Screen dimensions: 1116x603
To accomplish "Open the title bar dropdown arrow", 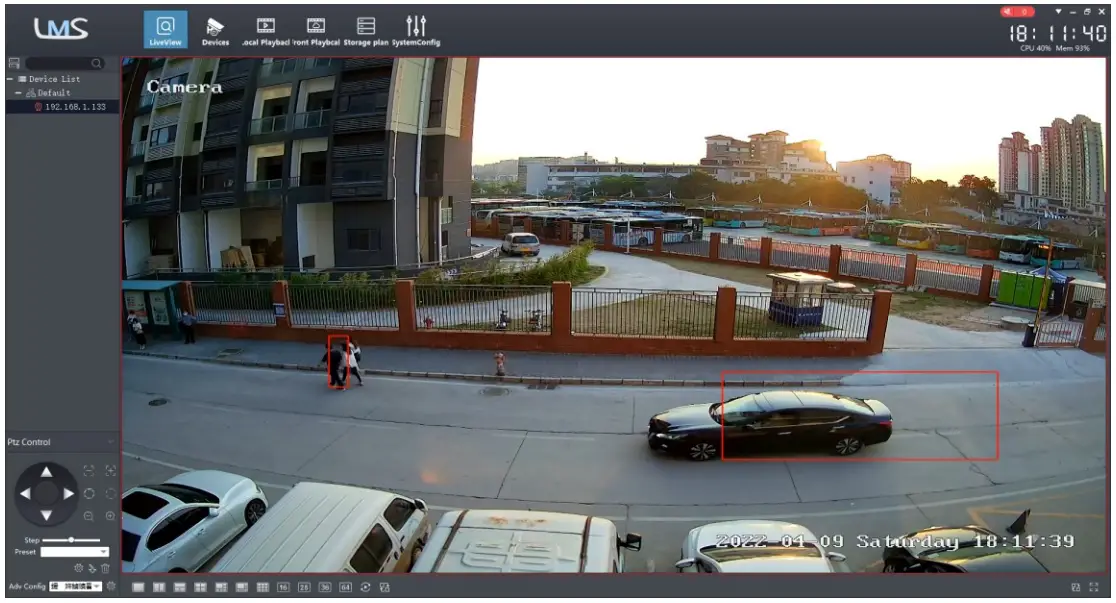I will (1058, 12).
